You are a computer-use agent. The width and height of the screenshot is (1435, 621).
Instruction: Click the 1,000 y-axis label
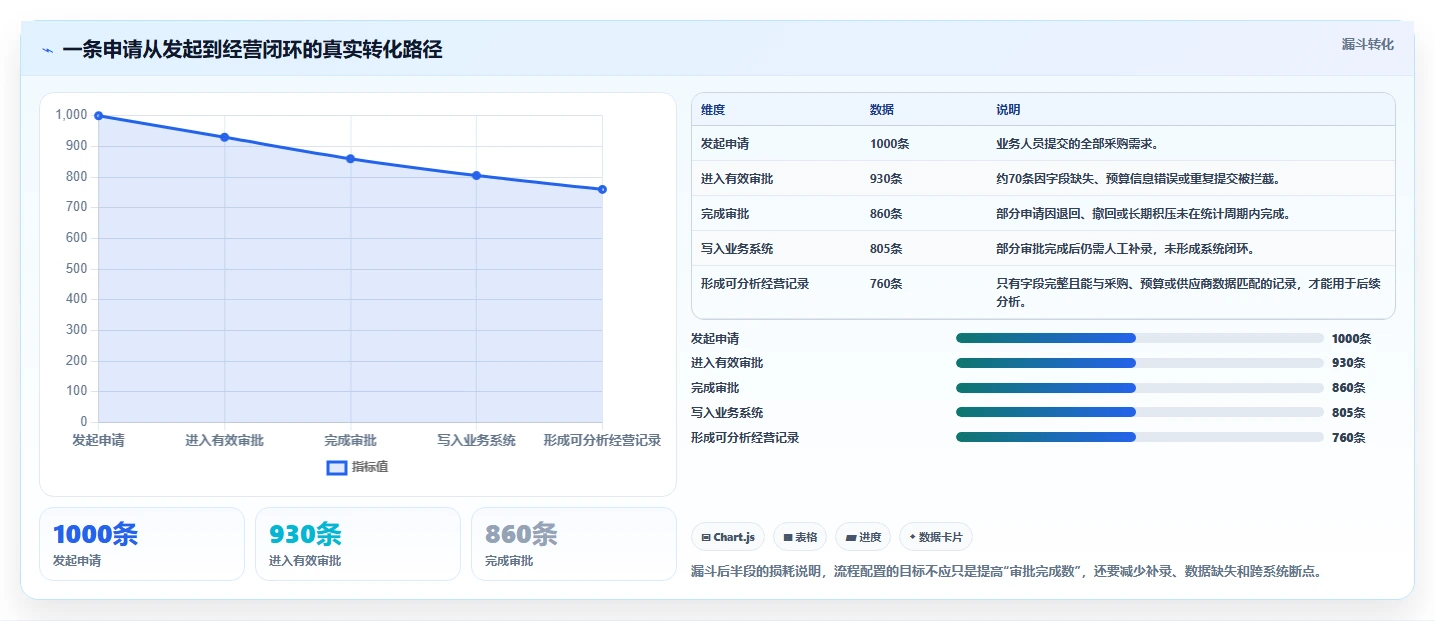click(x=71, y=115)
